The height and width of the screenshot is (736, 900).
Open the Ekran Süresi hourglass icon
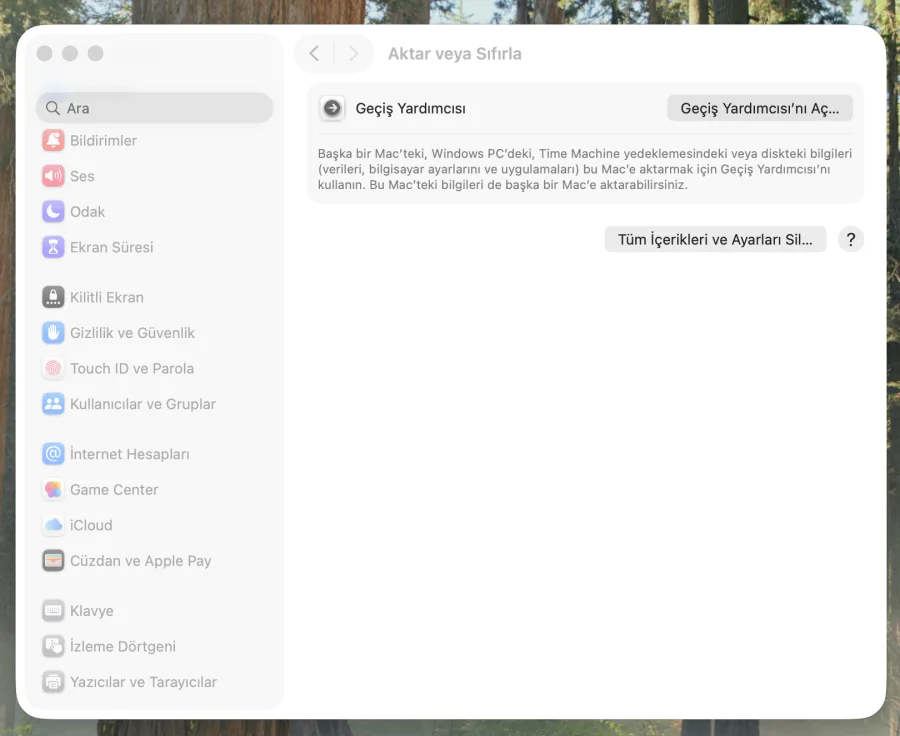(x=53, y=247)
